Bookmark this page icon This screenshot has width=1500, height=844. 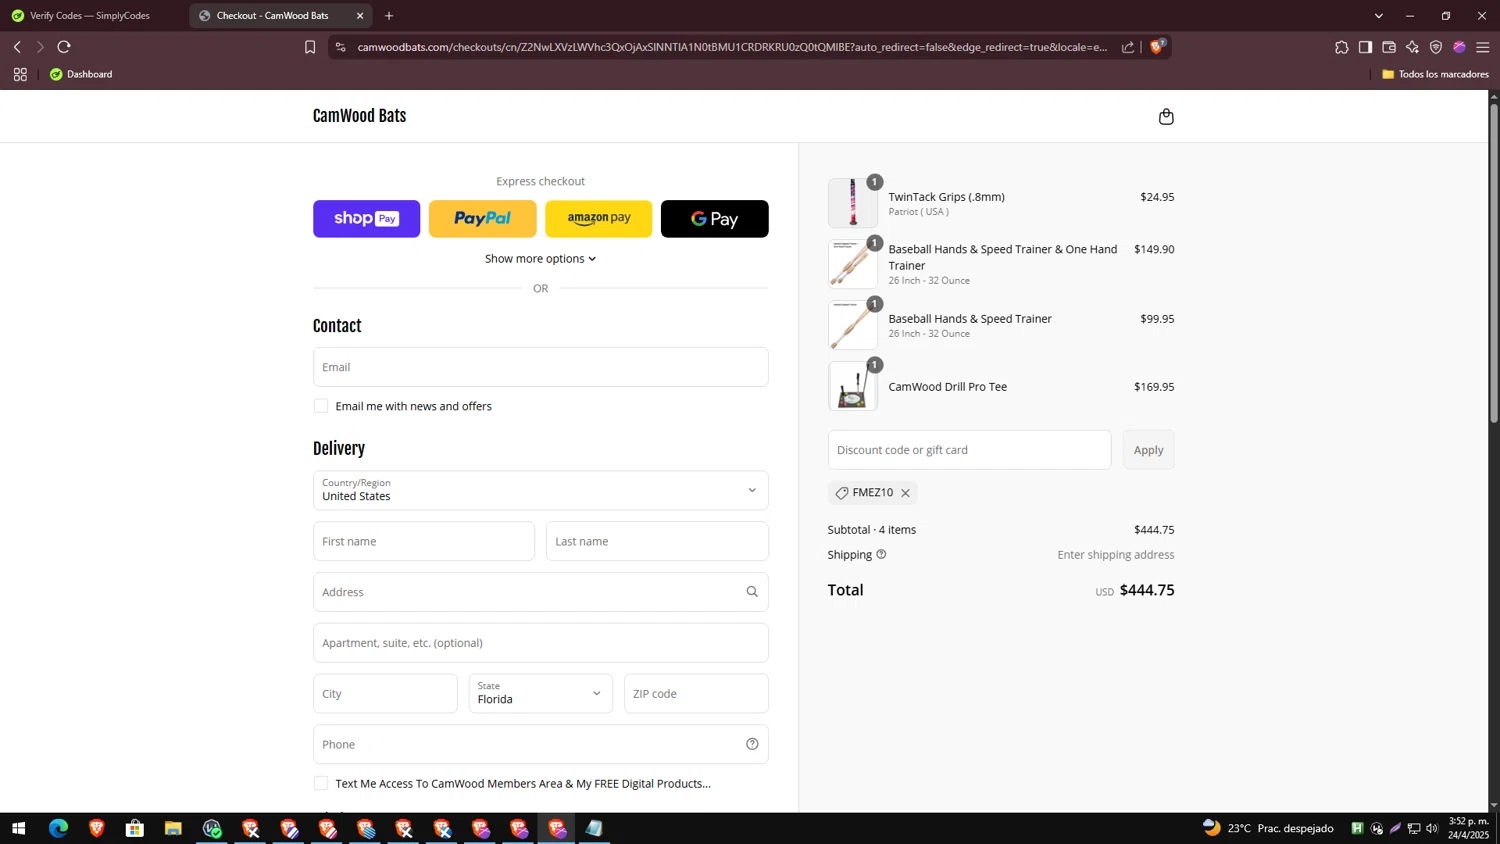point(310,47)
